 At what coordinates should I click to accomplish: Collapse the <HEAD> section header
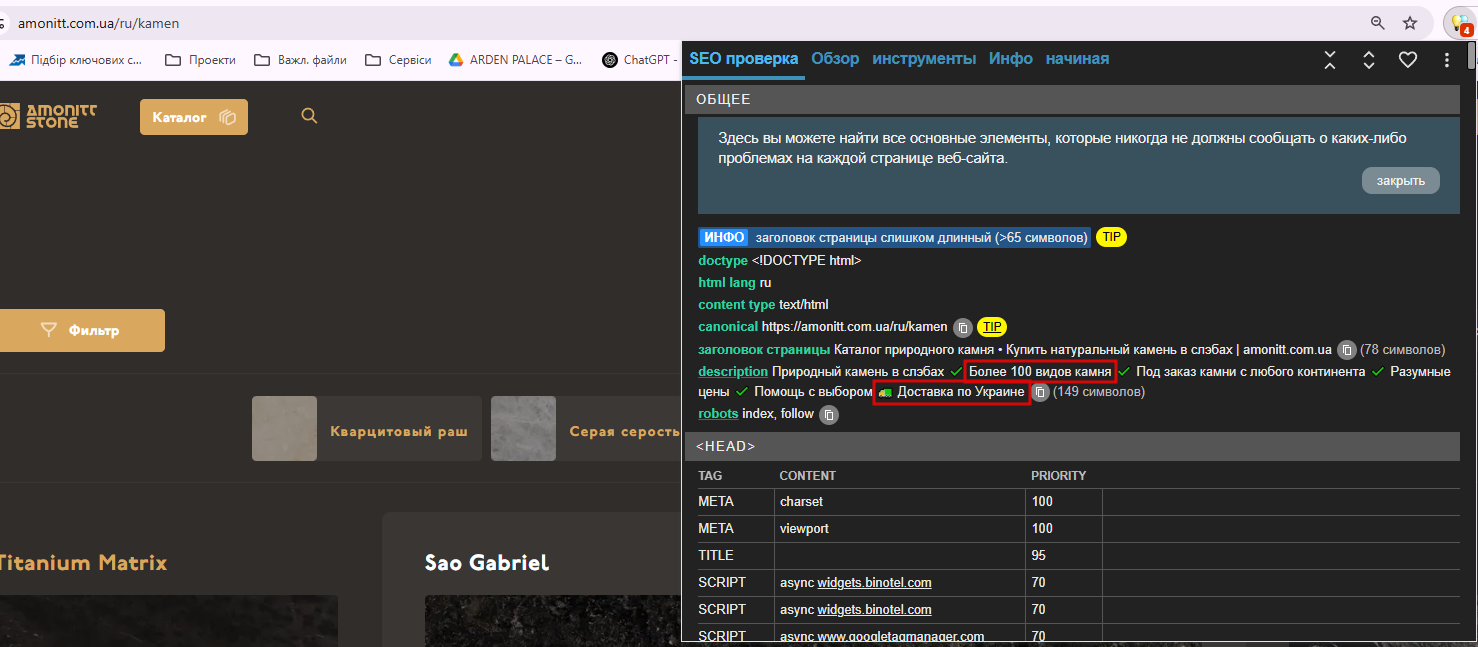[1072, 446]
